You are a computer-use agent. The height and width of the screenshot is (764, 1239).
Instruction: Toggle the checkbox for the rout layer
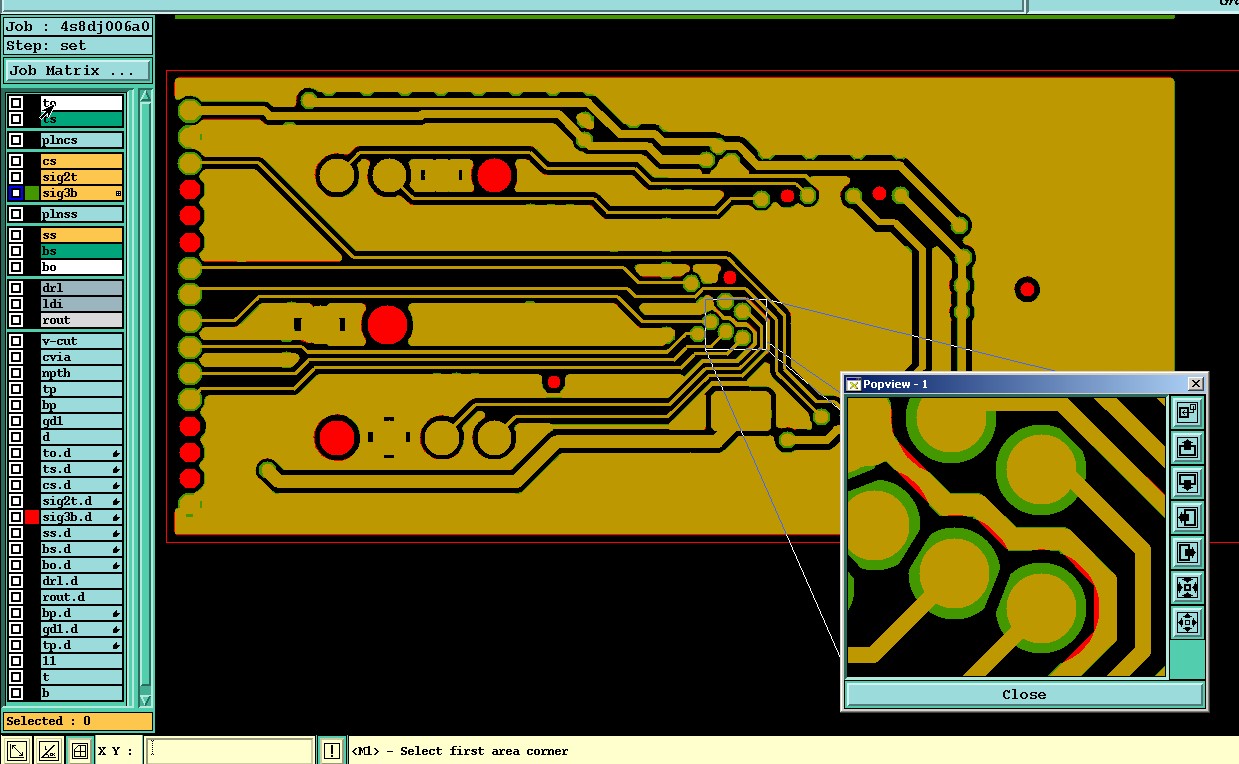[x=16, y=320]
